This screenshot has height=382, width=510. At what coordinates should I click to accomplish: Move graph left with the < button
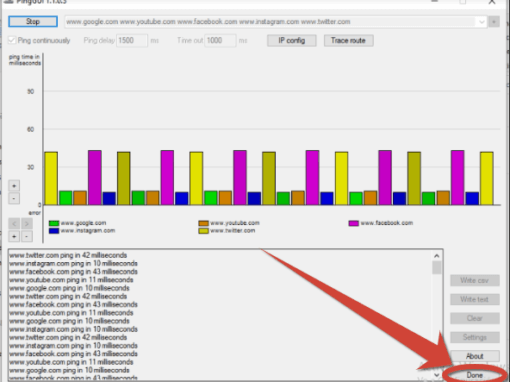coord(14,224)
